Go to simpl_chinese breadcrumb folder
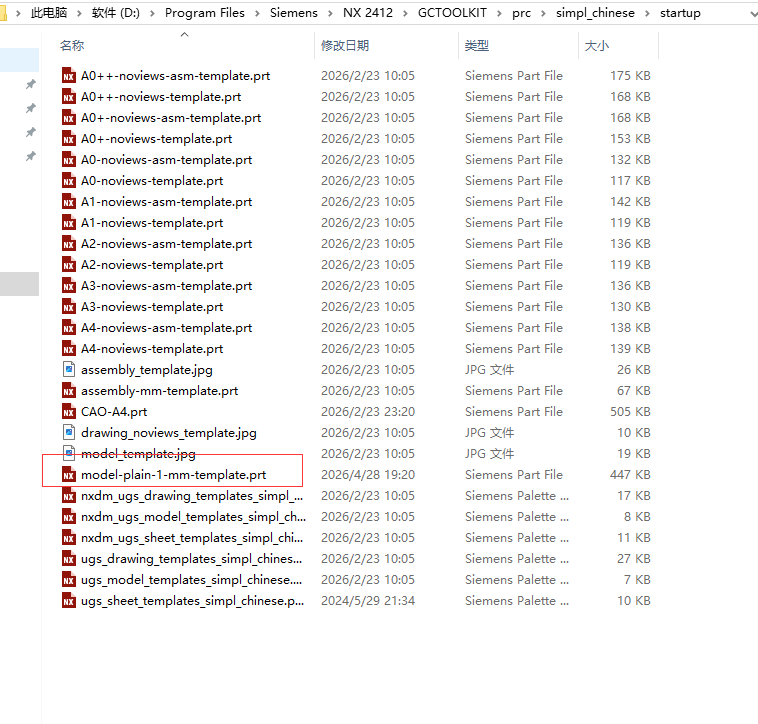The width and height of the screenshot is (758, 724). pyautogui.click(x=595, y=13)
